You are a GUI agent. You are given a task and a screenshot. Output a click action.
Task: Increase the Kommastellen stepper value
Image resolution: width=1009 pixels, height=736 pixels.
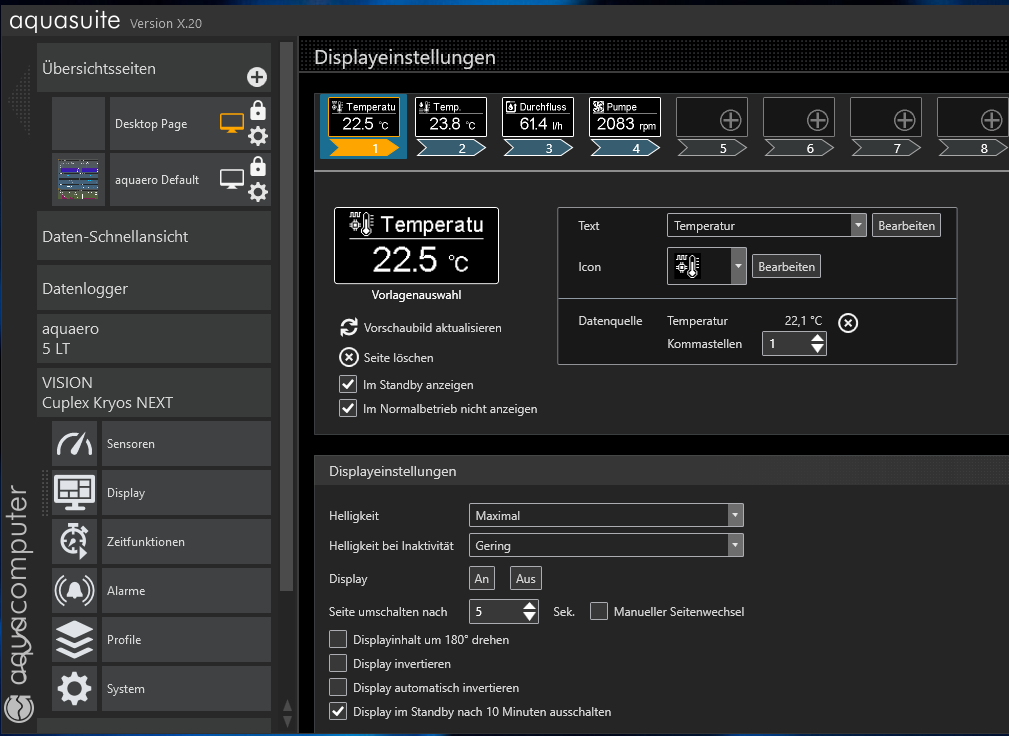pyautogui.click(x=818, y=339)
